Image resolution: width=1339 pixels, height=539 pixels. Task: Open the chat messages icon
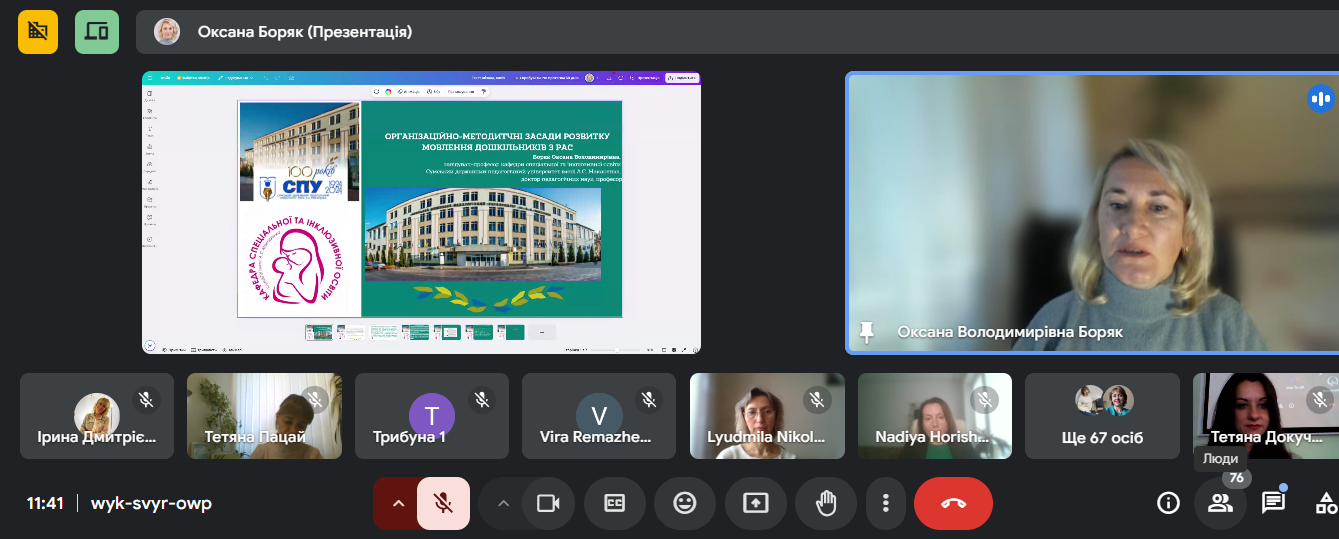point(1273,503)
